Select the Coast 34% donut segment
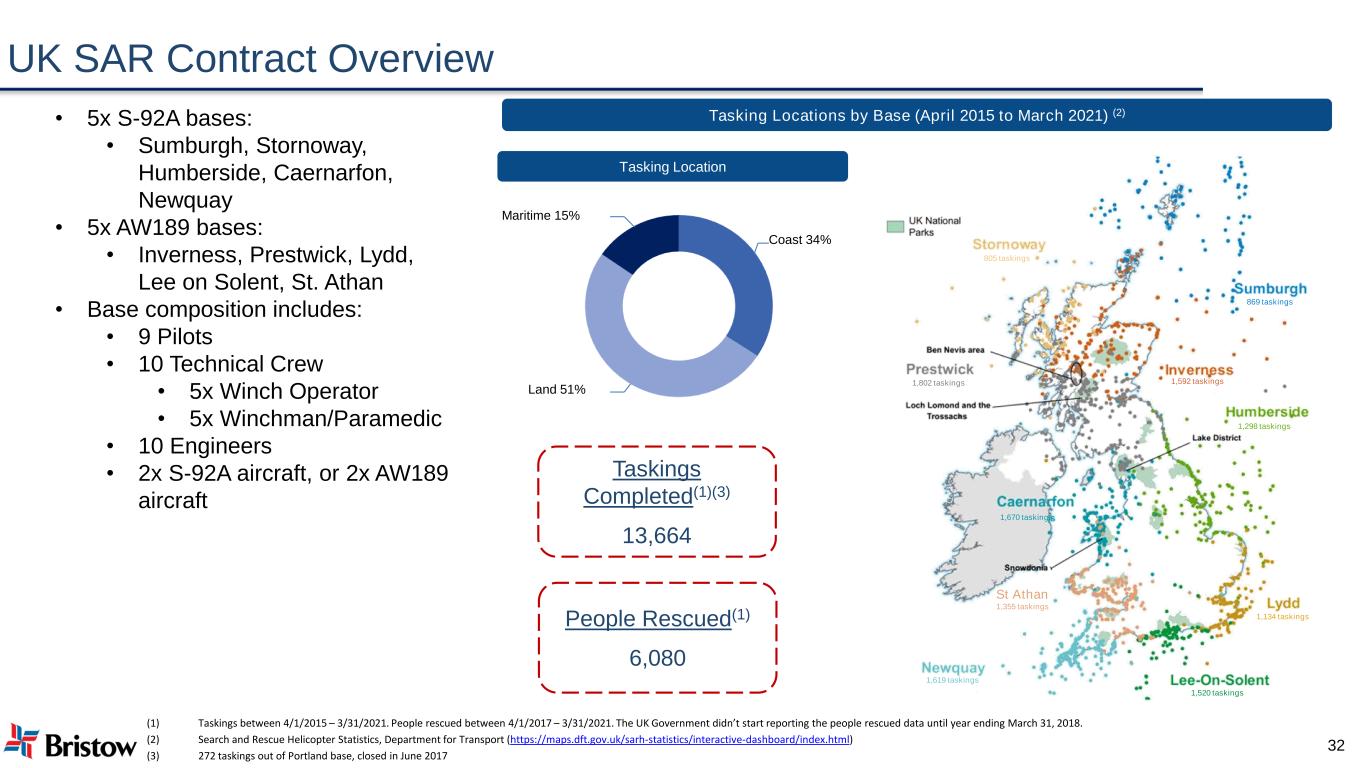1365x768 pixels. 745,286
